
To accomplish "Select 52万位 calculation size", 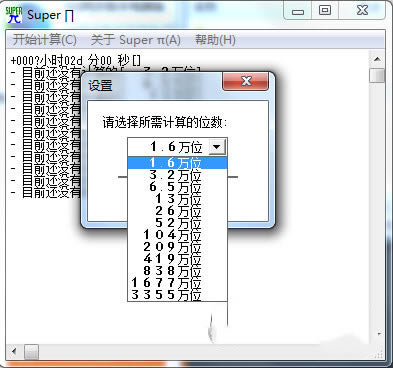I will [x=177, y=223].
